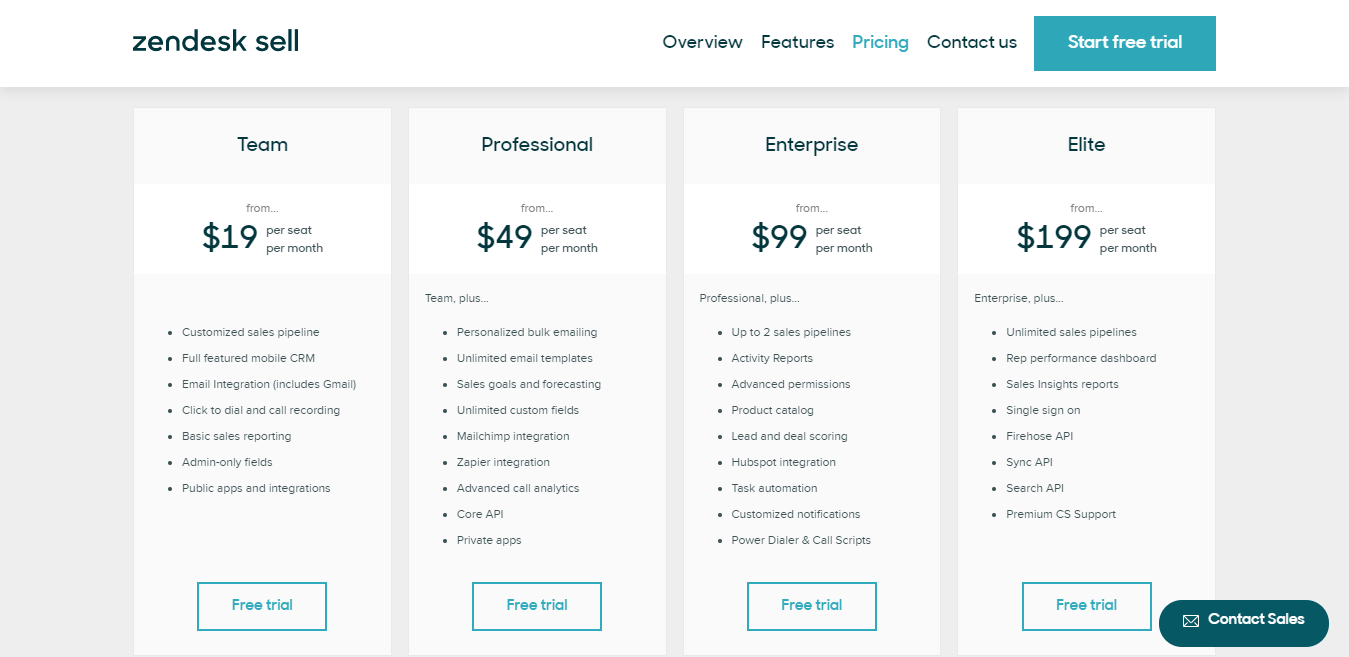The image size is (1349, 657).
Task: Click the Start free trial button
Action: point(1124,43)
